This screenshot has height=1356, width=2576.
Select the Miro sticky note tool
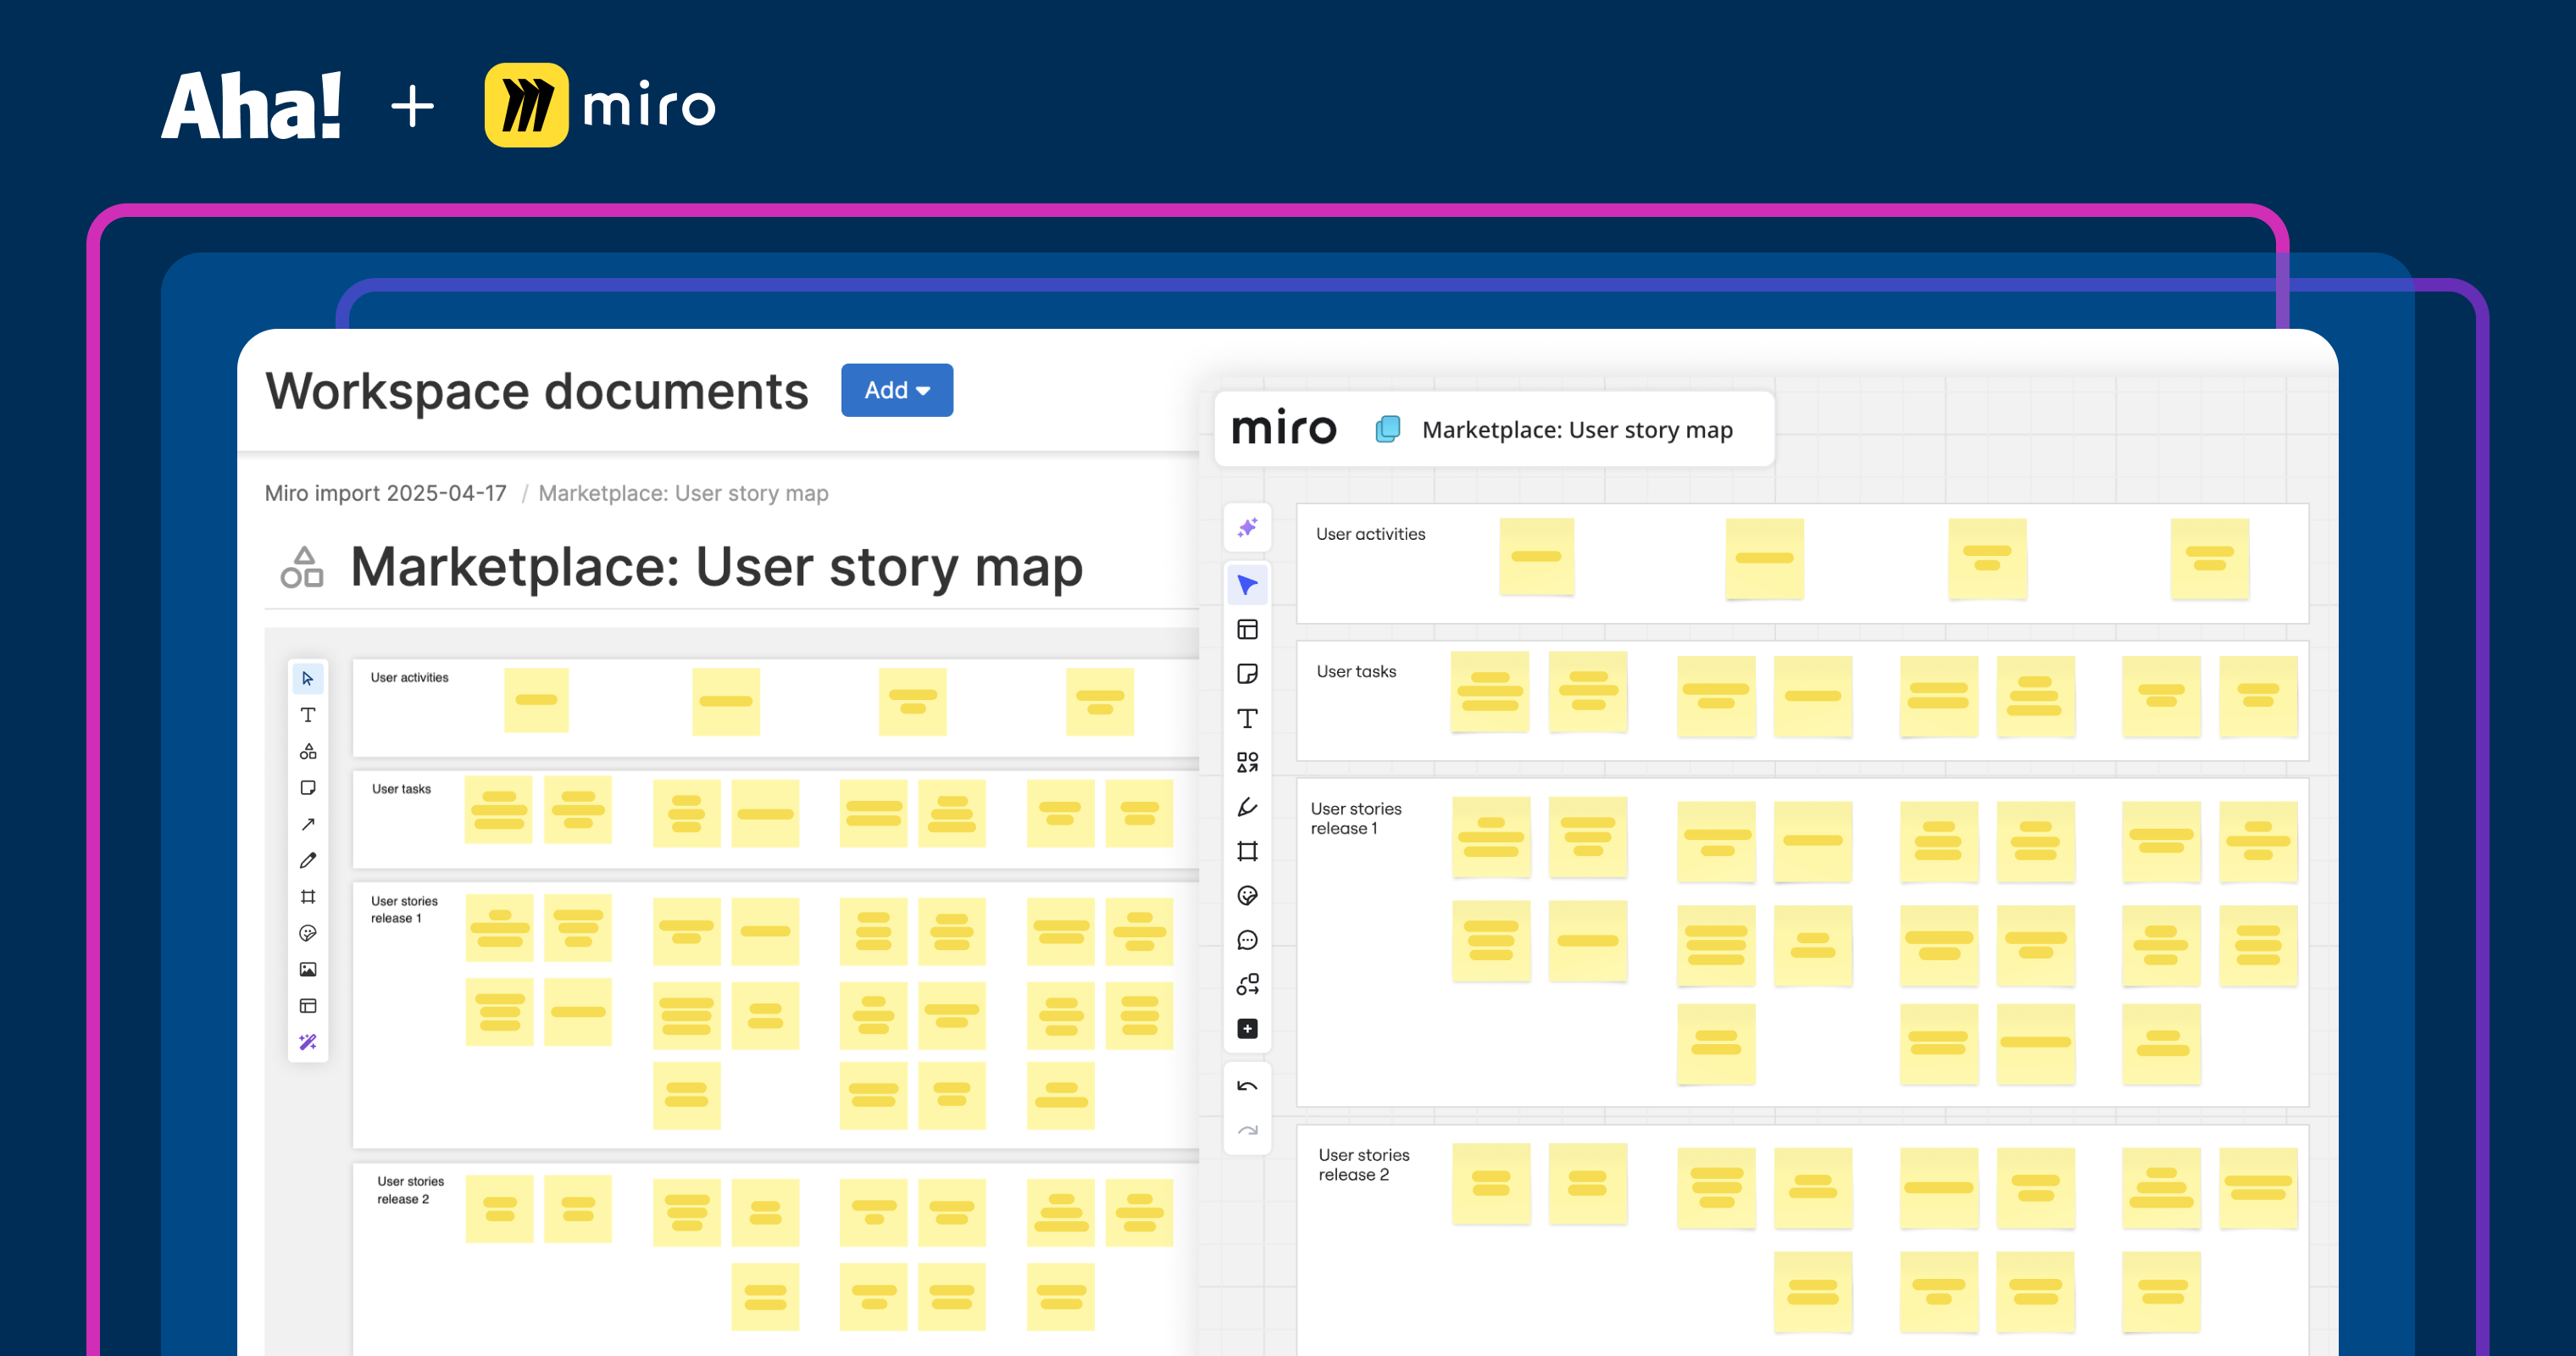1247,674
